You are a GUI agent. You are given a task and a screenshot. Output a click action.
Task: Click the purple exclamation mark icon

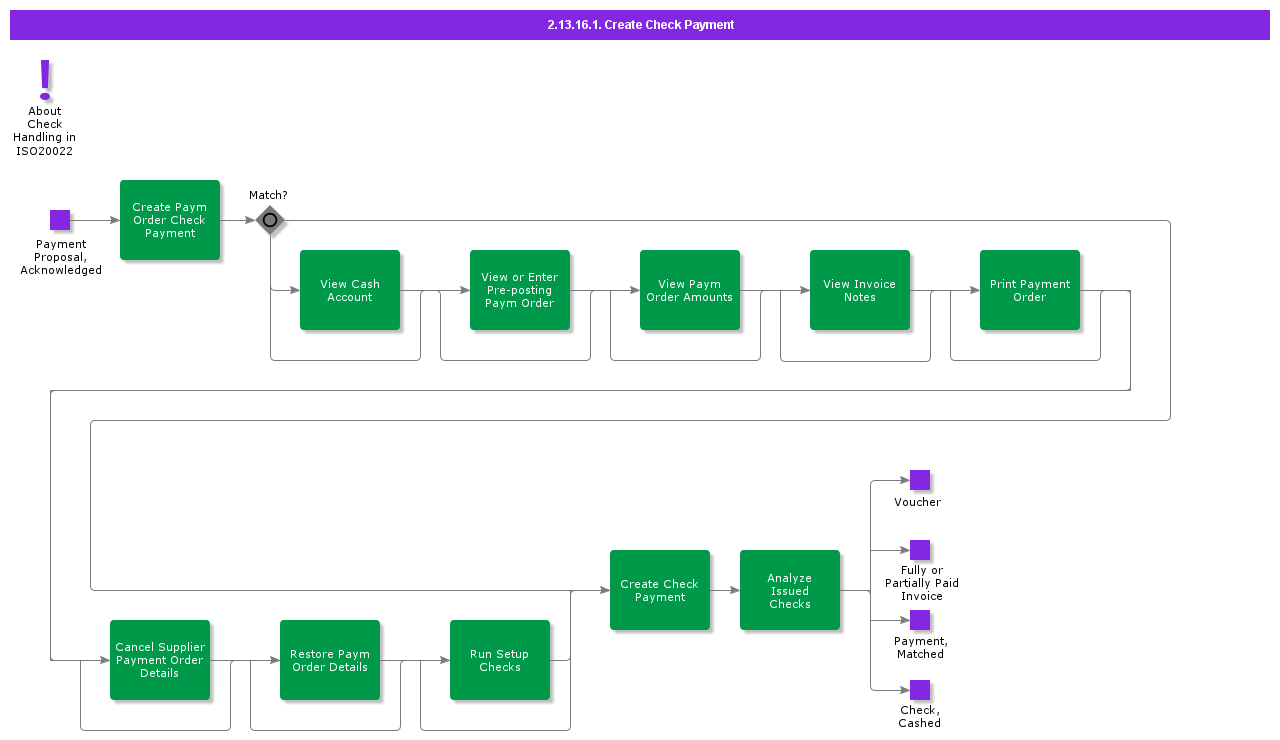point(44,80)
